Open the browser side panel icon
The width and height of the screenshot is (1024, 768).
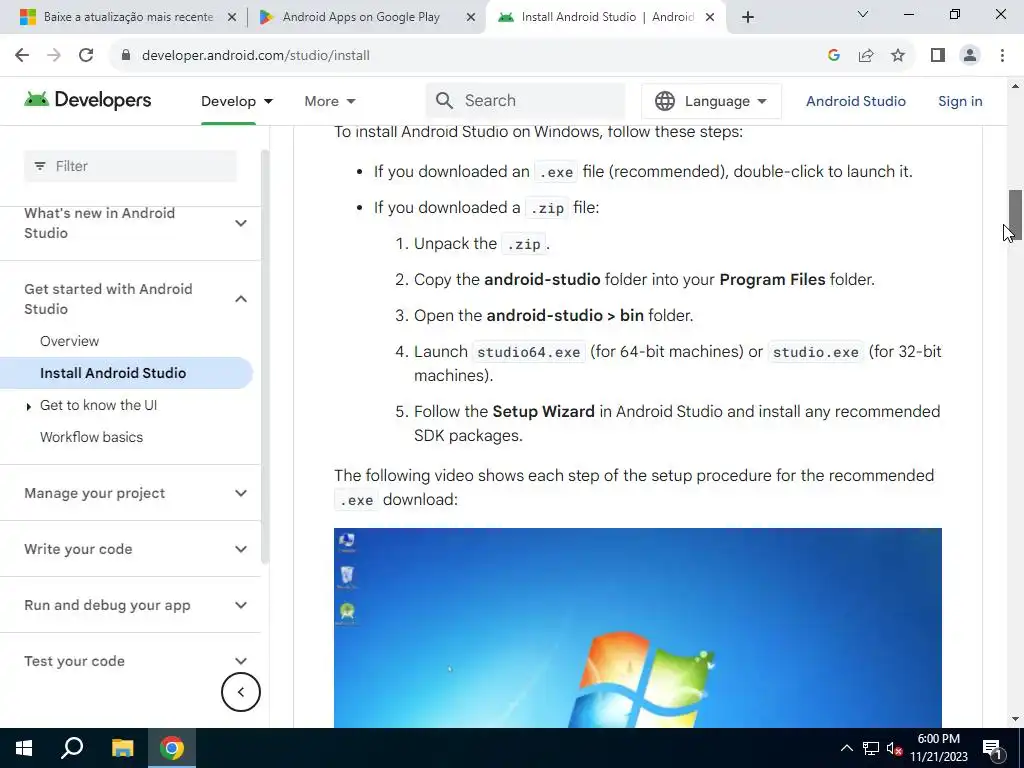coord(938,56)
